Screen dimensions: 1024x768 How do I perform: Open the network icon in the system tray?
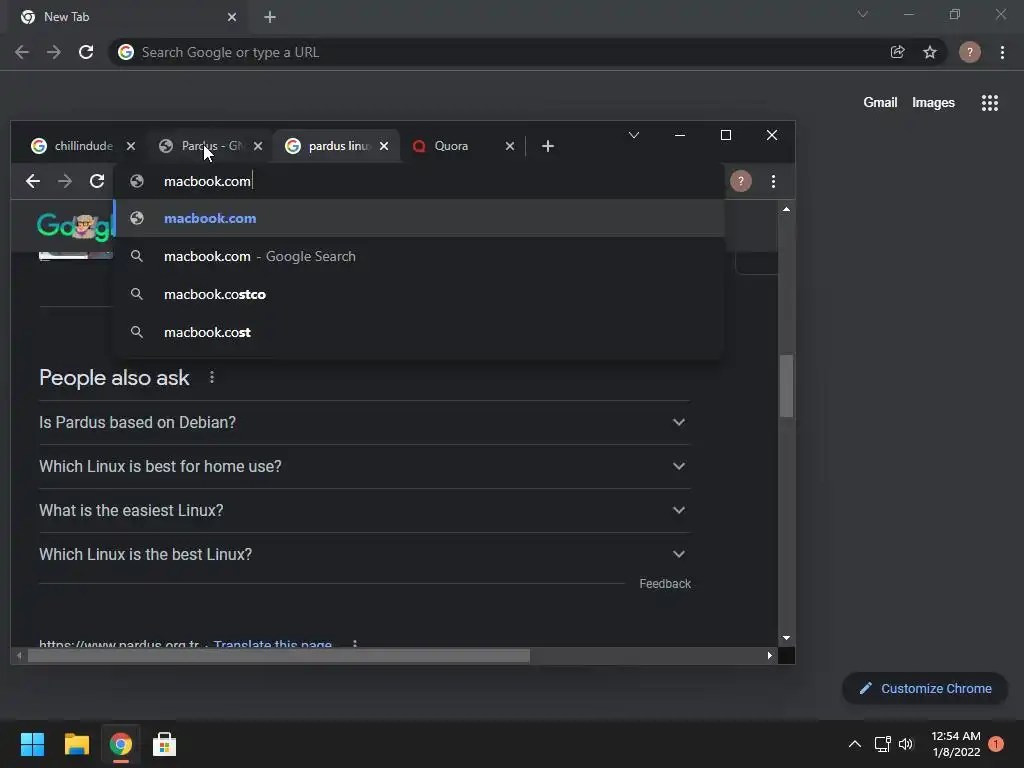click(x=882, y=744)
